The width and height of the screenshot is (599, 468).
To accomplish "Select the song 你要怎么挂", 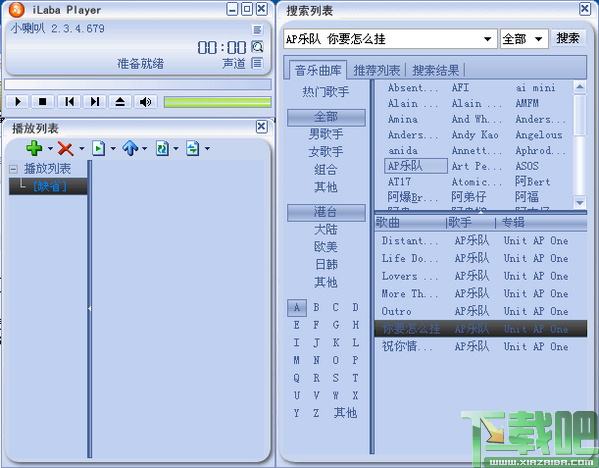I will 481,329.
